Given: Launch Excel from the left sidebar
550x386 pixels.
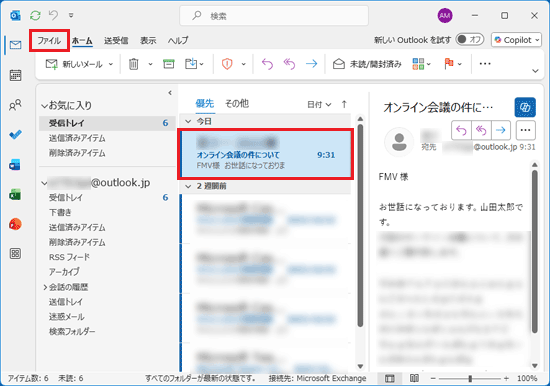Looking at the screenshot, I should coord(15,194).
